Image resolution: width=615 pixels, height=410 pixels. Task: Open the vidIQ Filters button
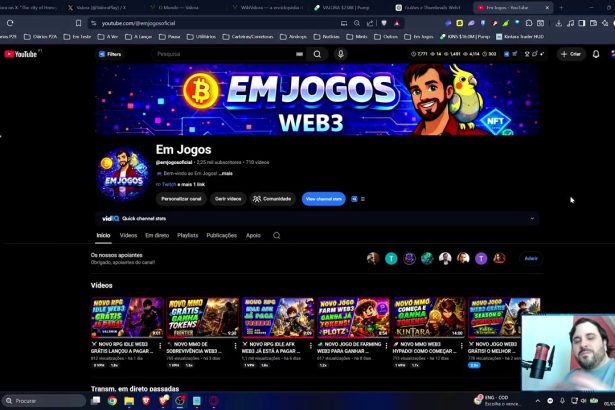tap(110, 54)
